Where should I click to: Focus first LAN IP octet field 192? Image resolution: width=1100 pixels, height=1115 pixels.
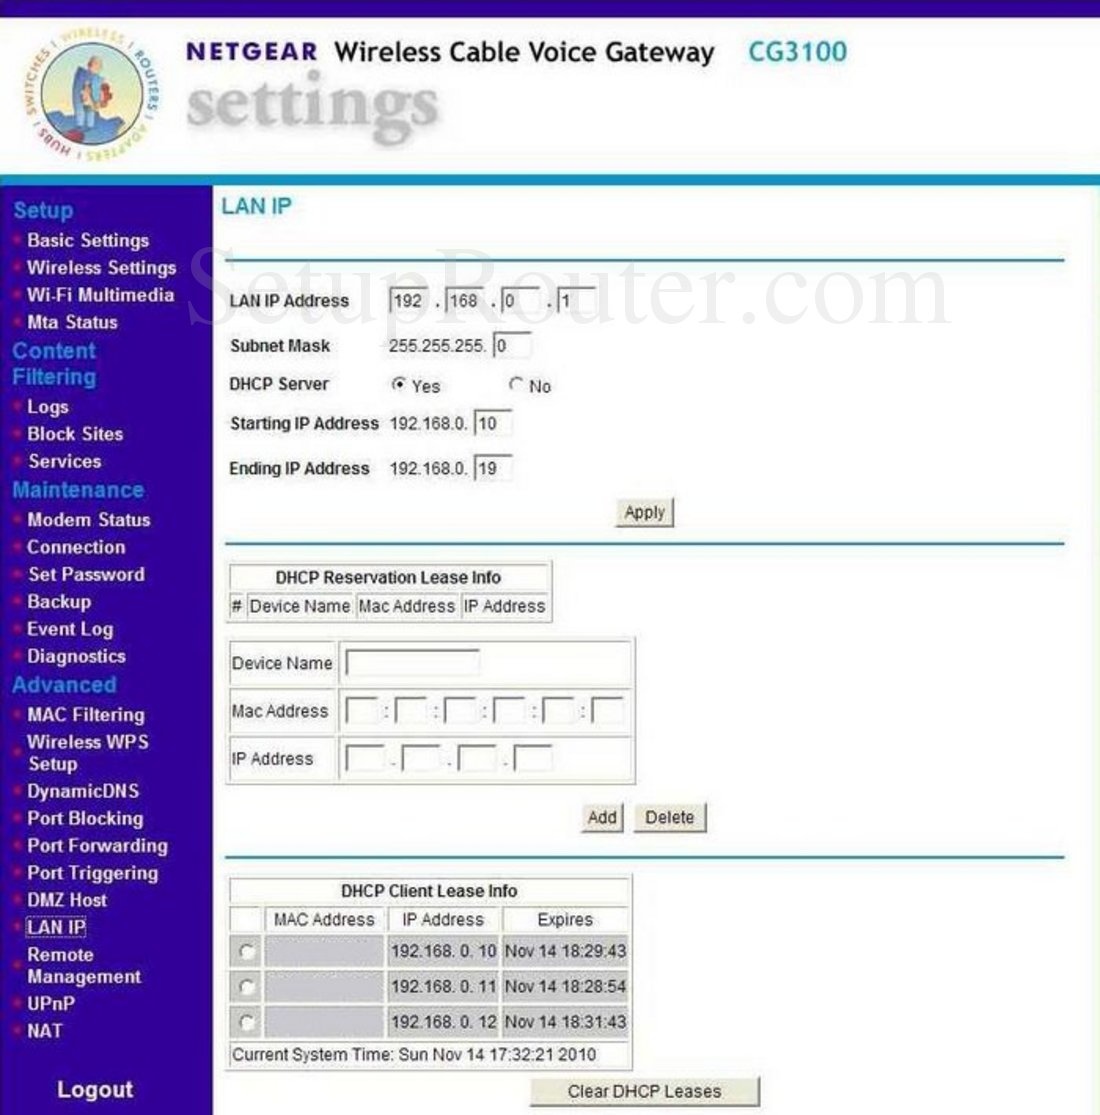pos(408,301)
